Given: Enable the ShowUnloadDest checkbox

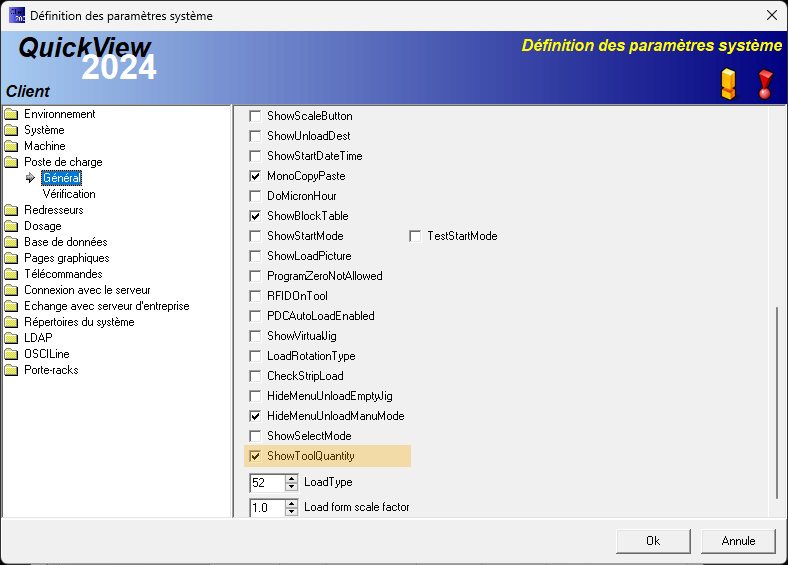Looking at the screenshot, I should click(x=255, y=136).
